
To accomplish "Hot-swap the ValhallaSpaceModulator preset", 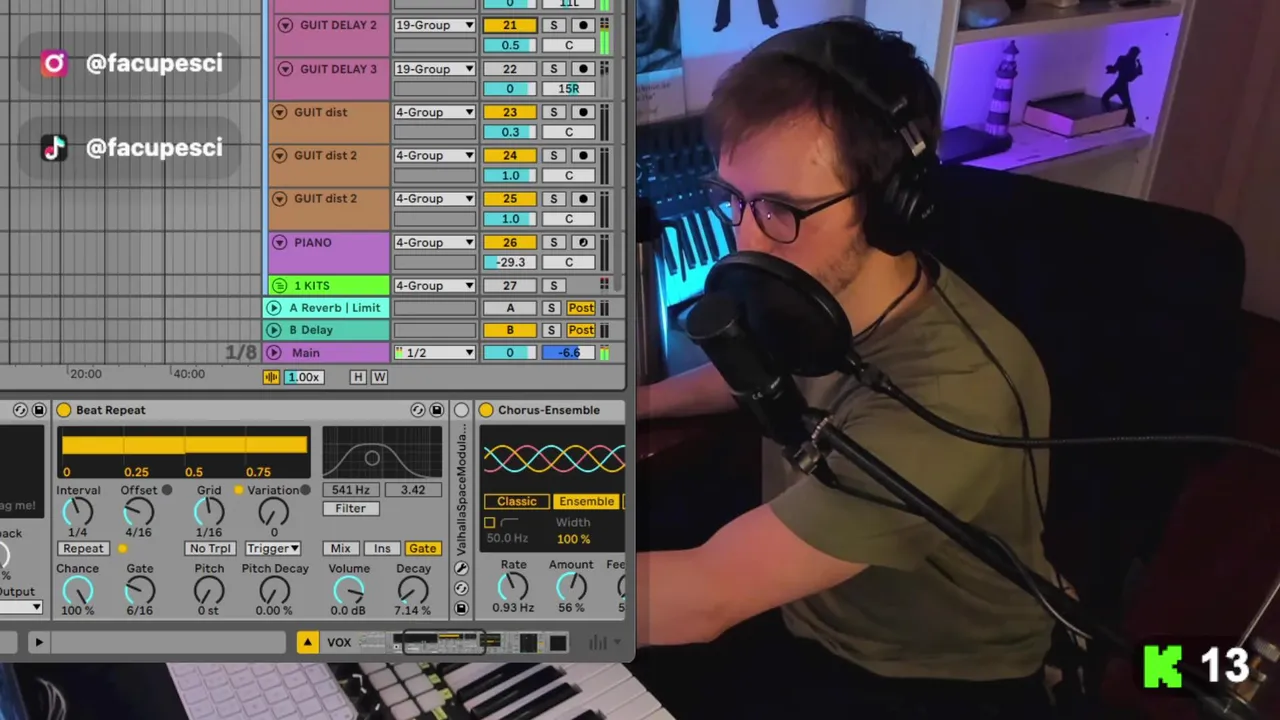I will pyautogui.click(x=461, y=588).
